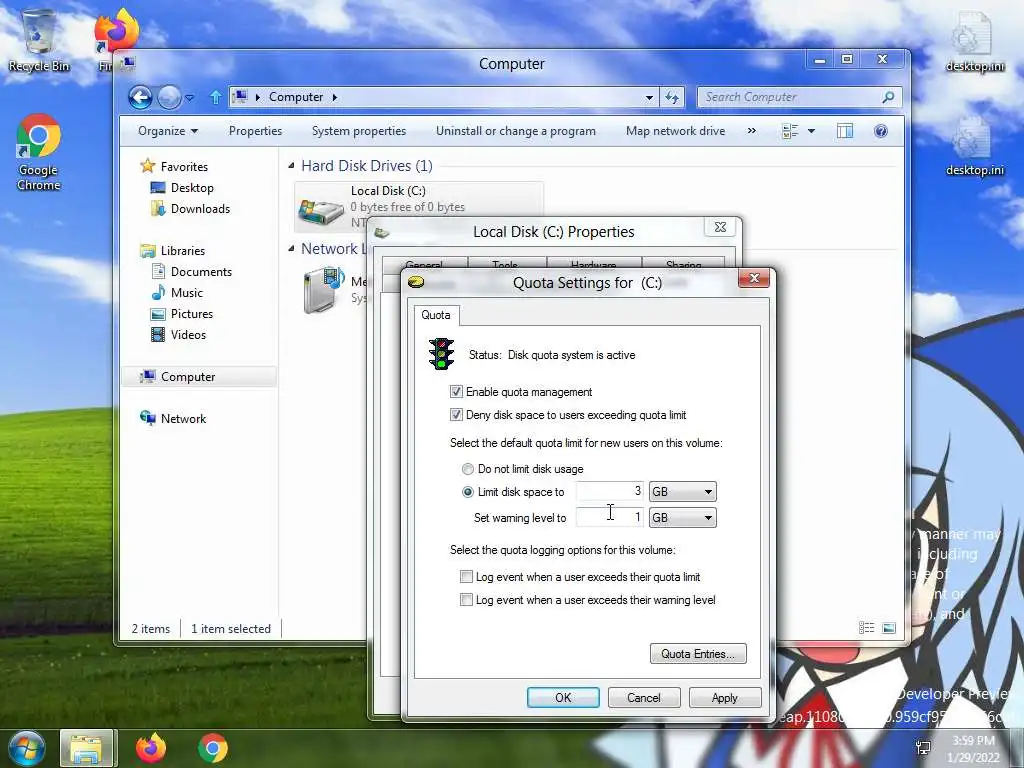This screenshot has width=1024, height=768.
Task: Click Search Computer box
Action: tap(800, 97)
